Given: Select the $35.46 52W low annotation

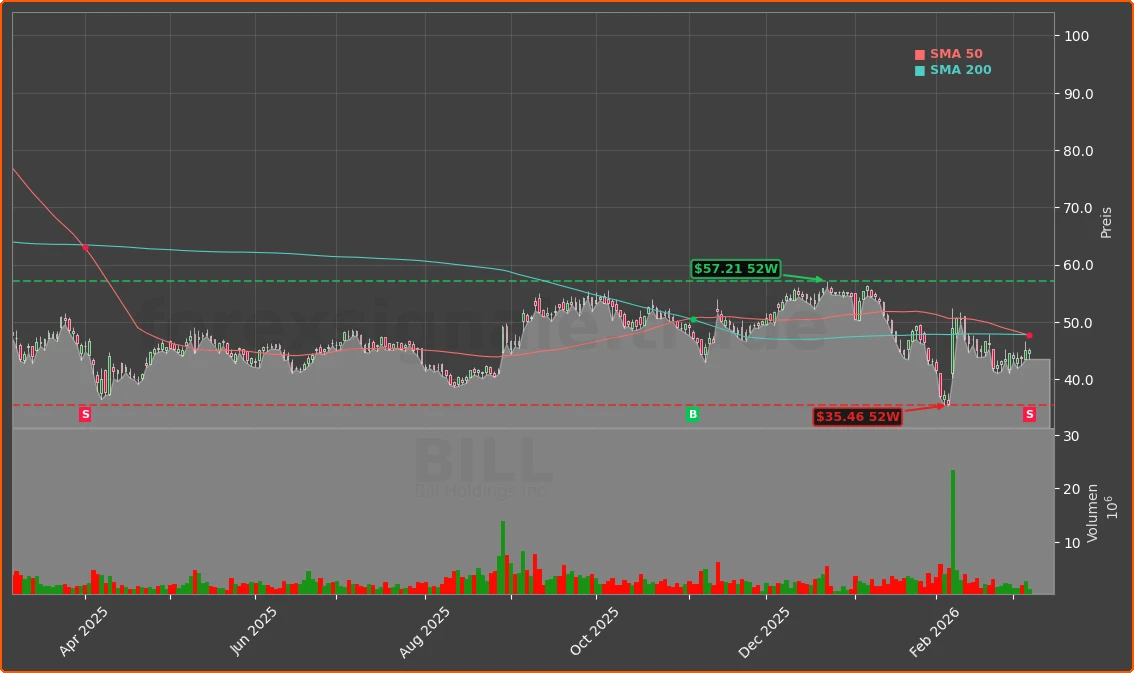Looking at the screenshot, I should (857, 417).
